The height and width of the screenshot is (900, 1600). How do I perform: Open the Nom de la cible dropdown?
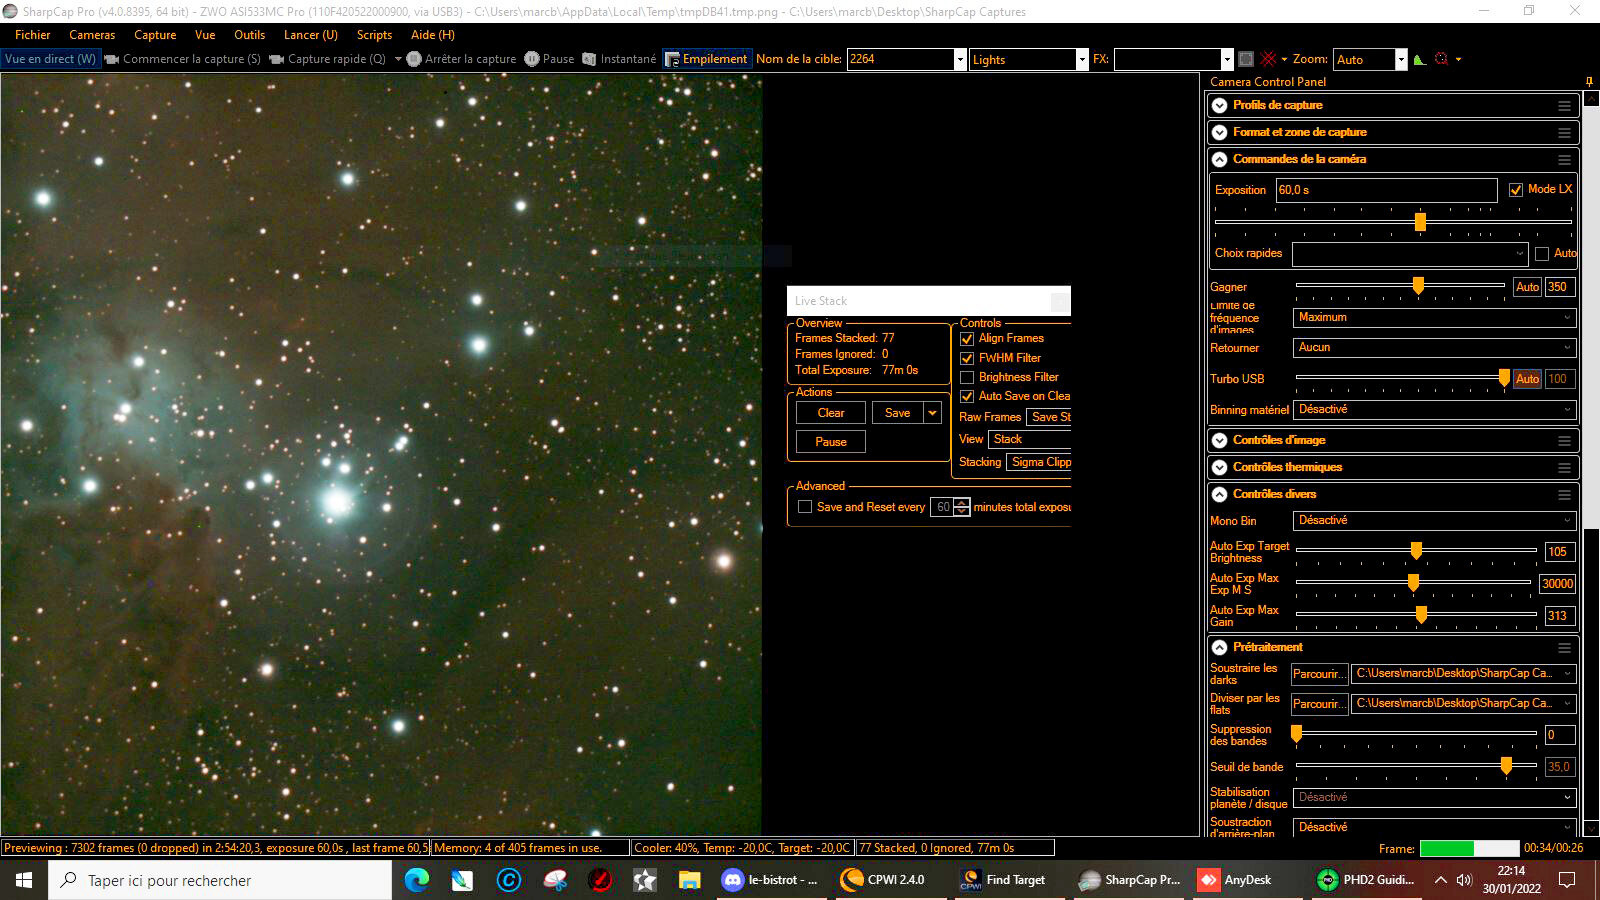(960, 59)
